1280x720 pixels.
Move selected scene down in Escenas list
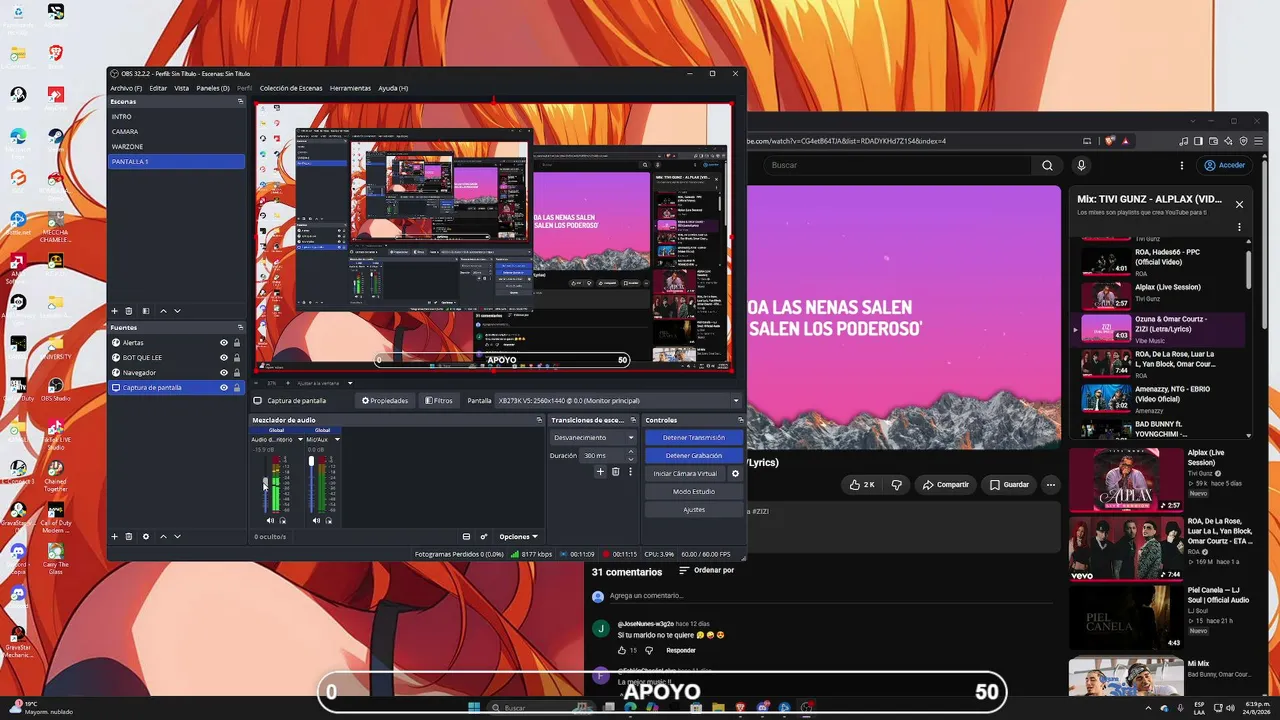coord(177,311)
